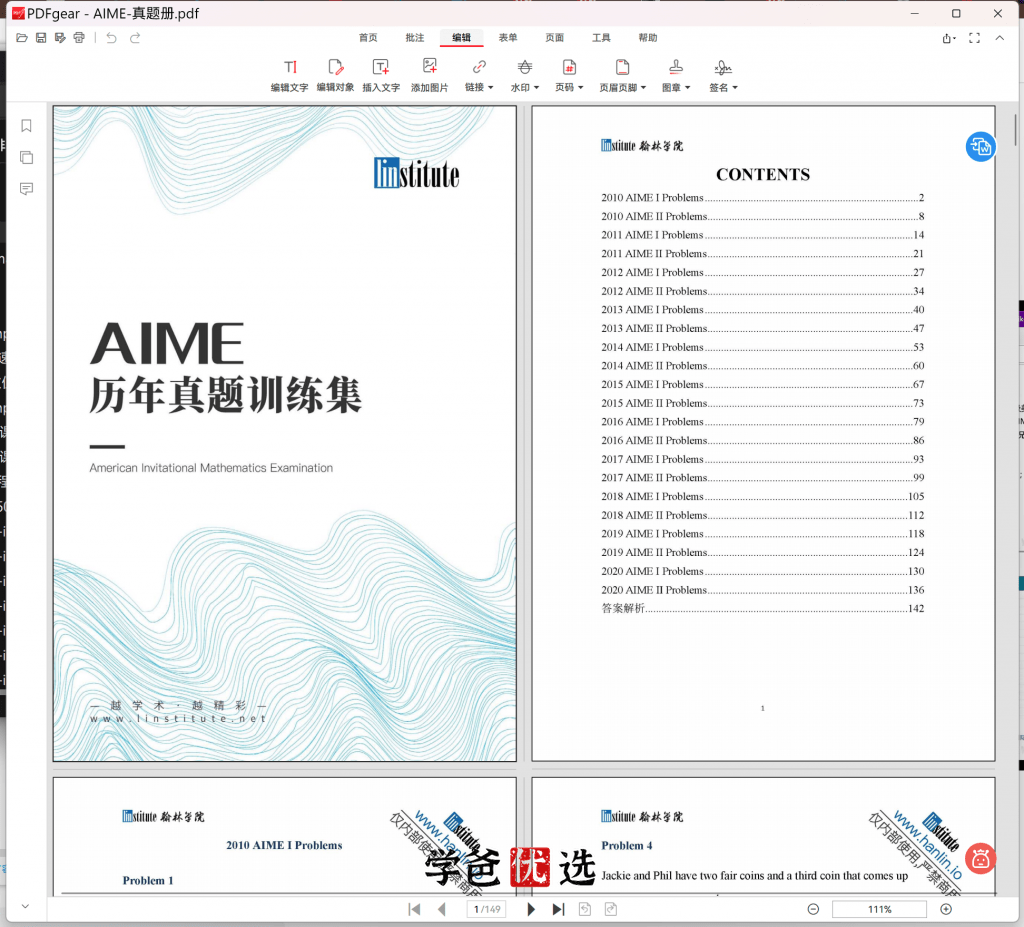1024x927 pixels.
Task: Select the 编辑文字 edit text tool
Action: point(289,75)
